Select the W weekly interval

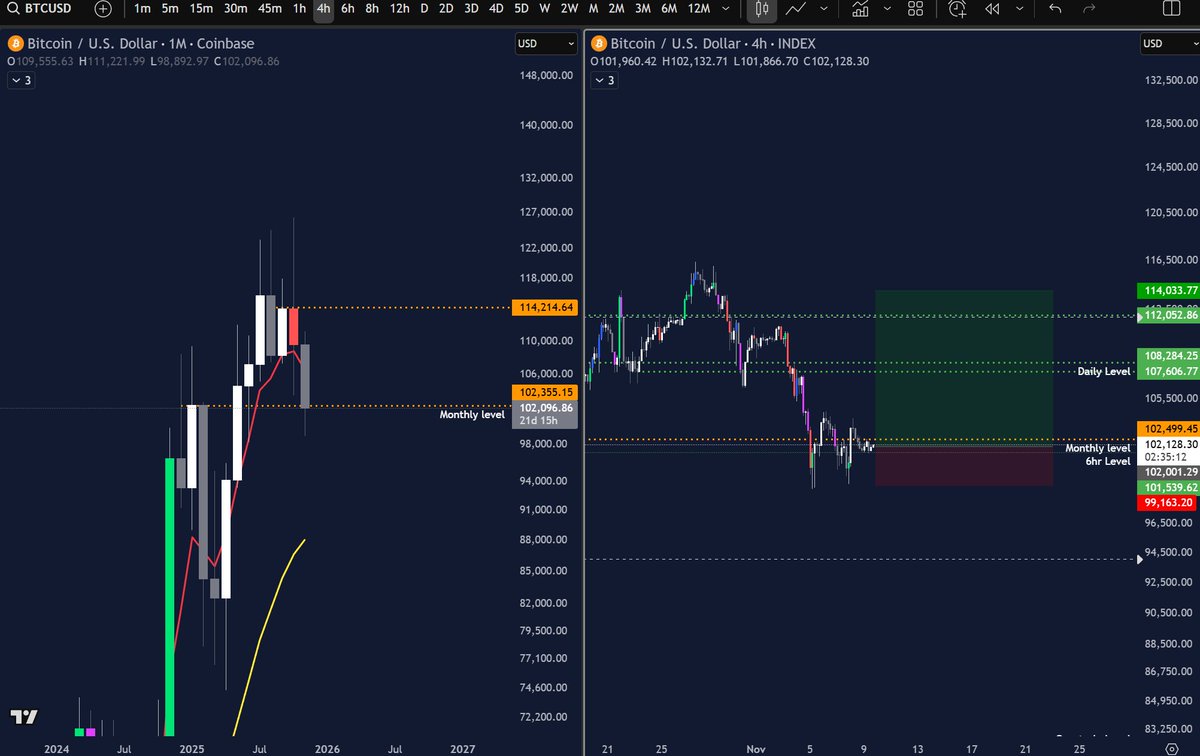(544, 10)
